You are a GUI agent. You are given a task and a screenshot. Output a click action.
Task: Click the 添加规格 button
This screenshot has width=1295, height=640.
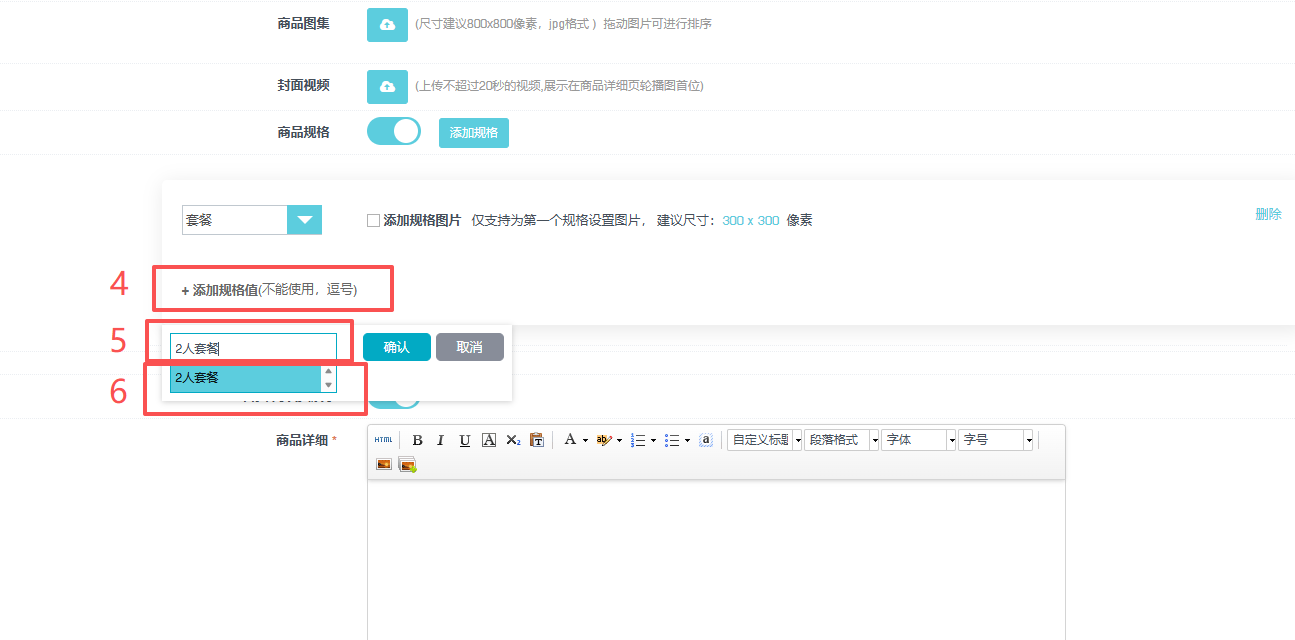[x=473, y=132]
